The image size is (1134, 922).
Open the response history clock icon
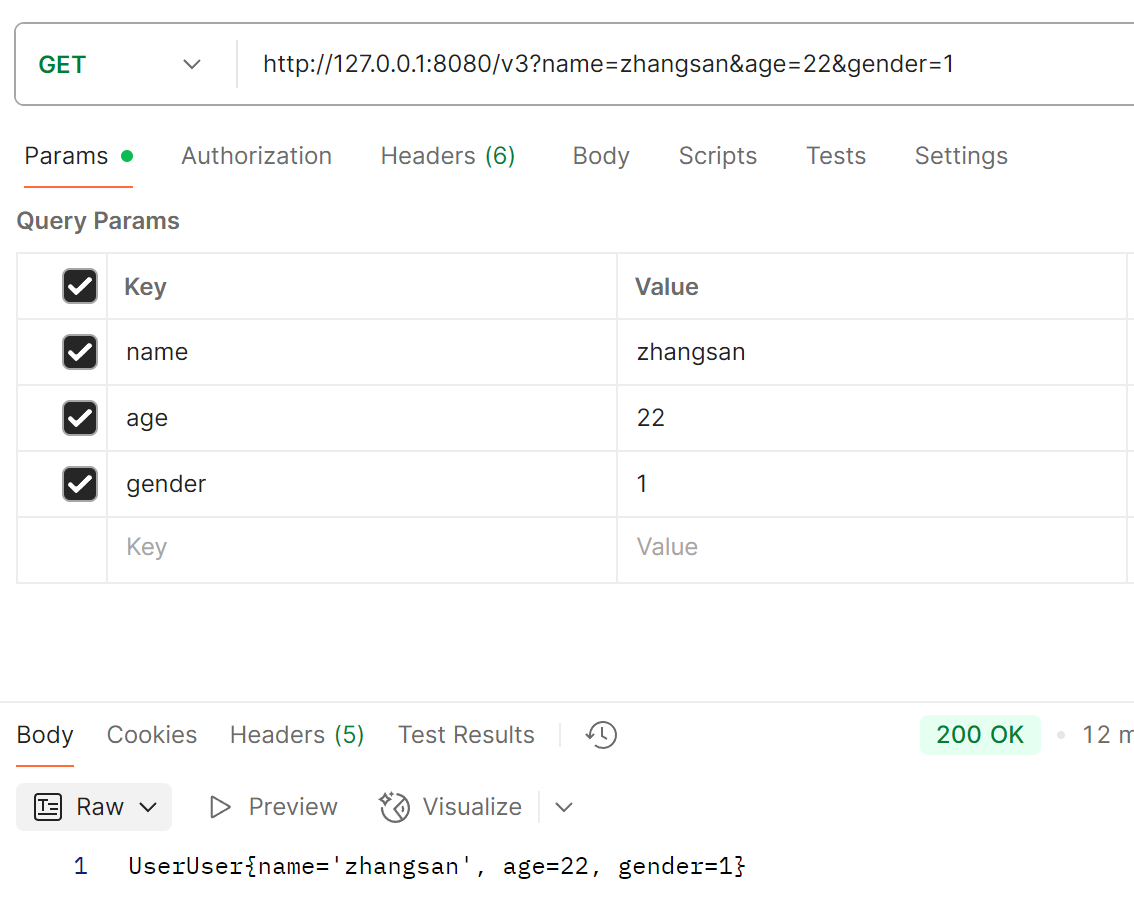tap(601, 736)
